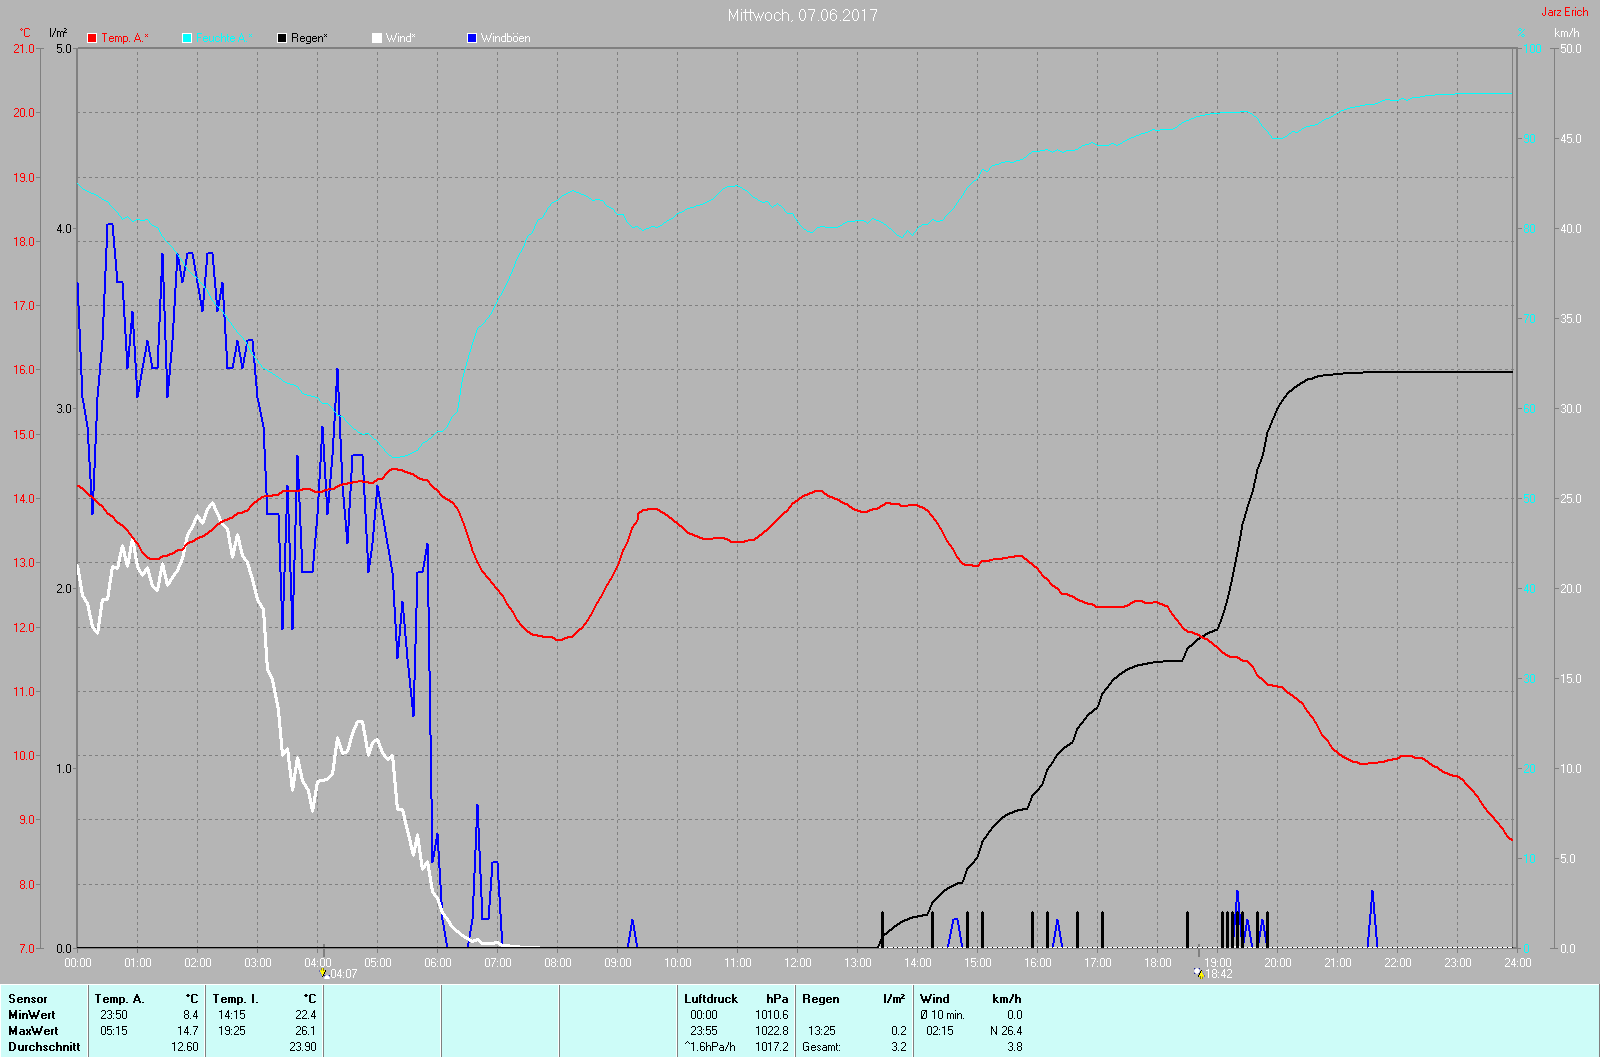Click the Regen column header in table

[821, 998]
